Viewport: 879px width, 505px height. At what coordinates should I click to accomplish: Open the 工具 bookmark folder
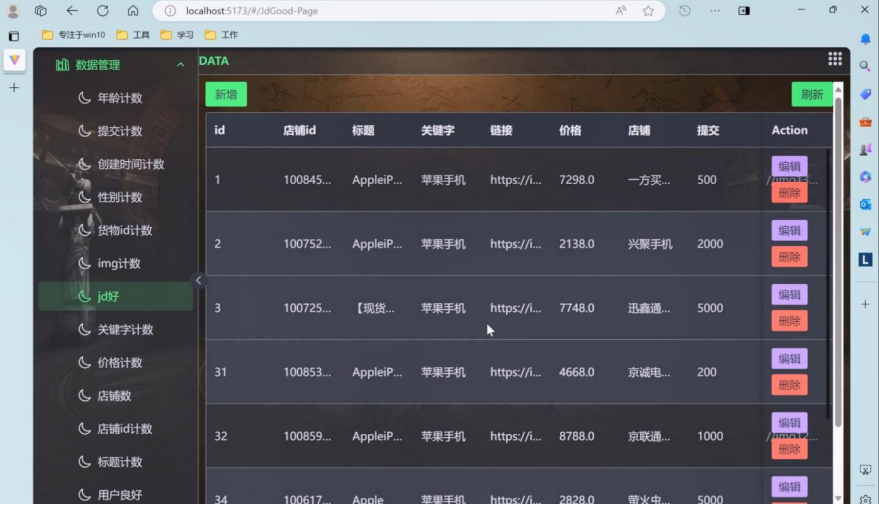pos(133,35)
